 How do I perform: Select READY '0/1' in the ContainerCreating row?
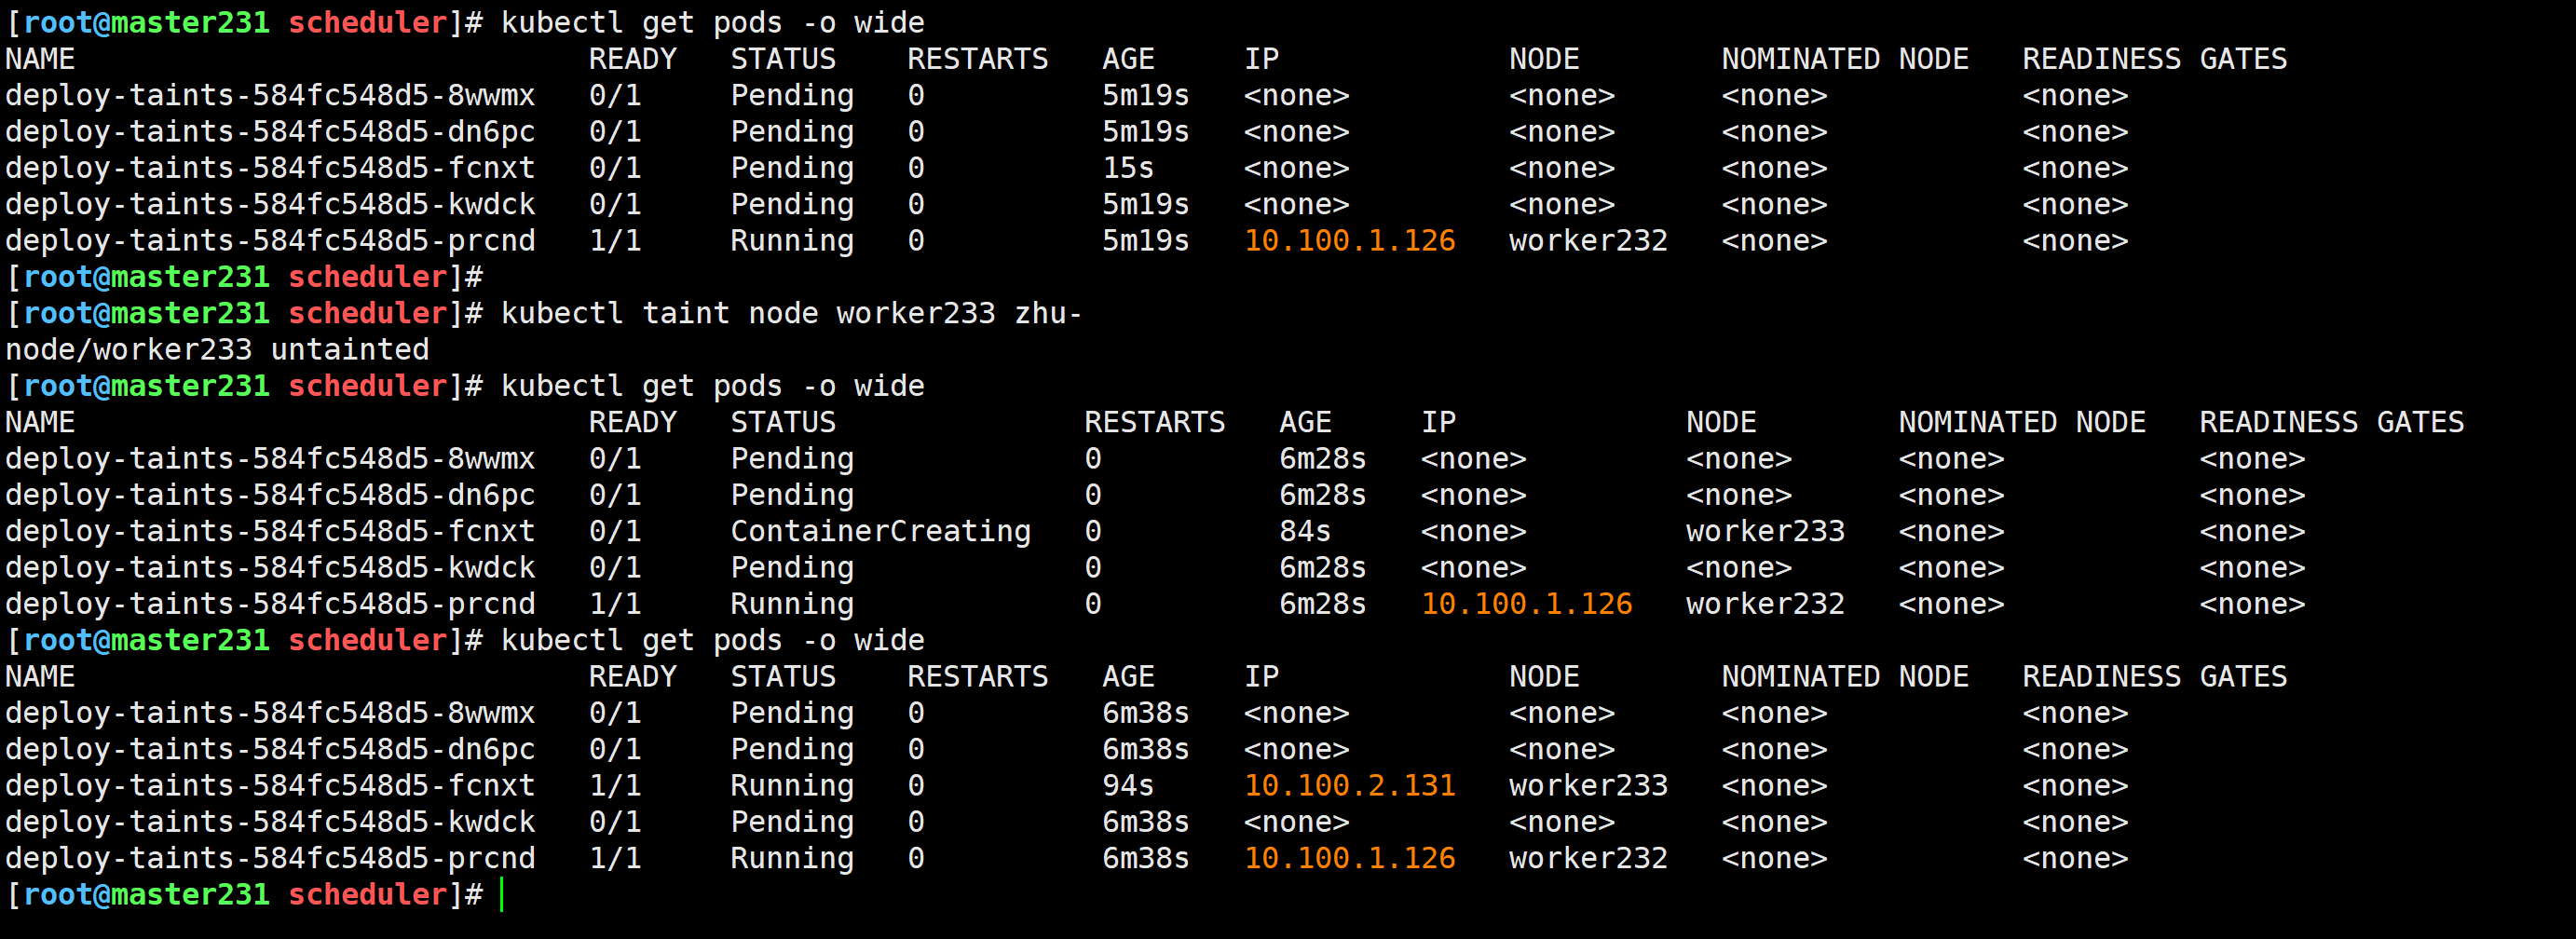615,531
